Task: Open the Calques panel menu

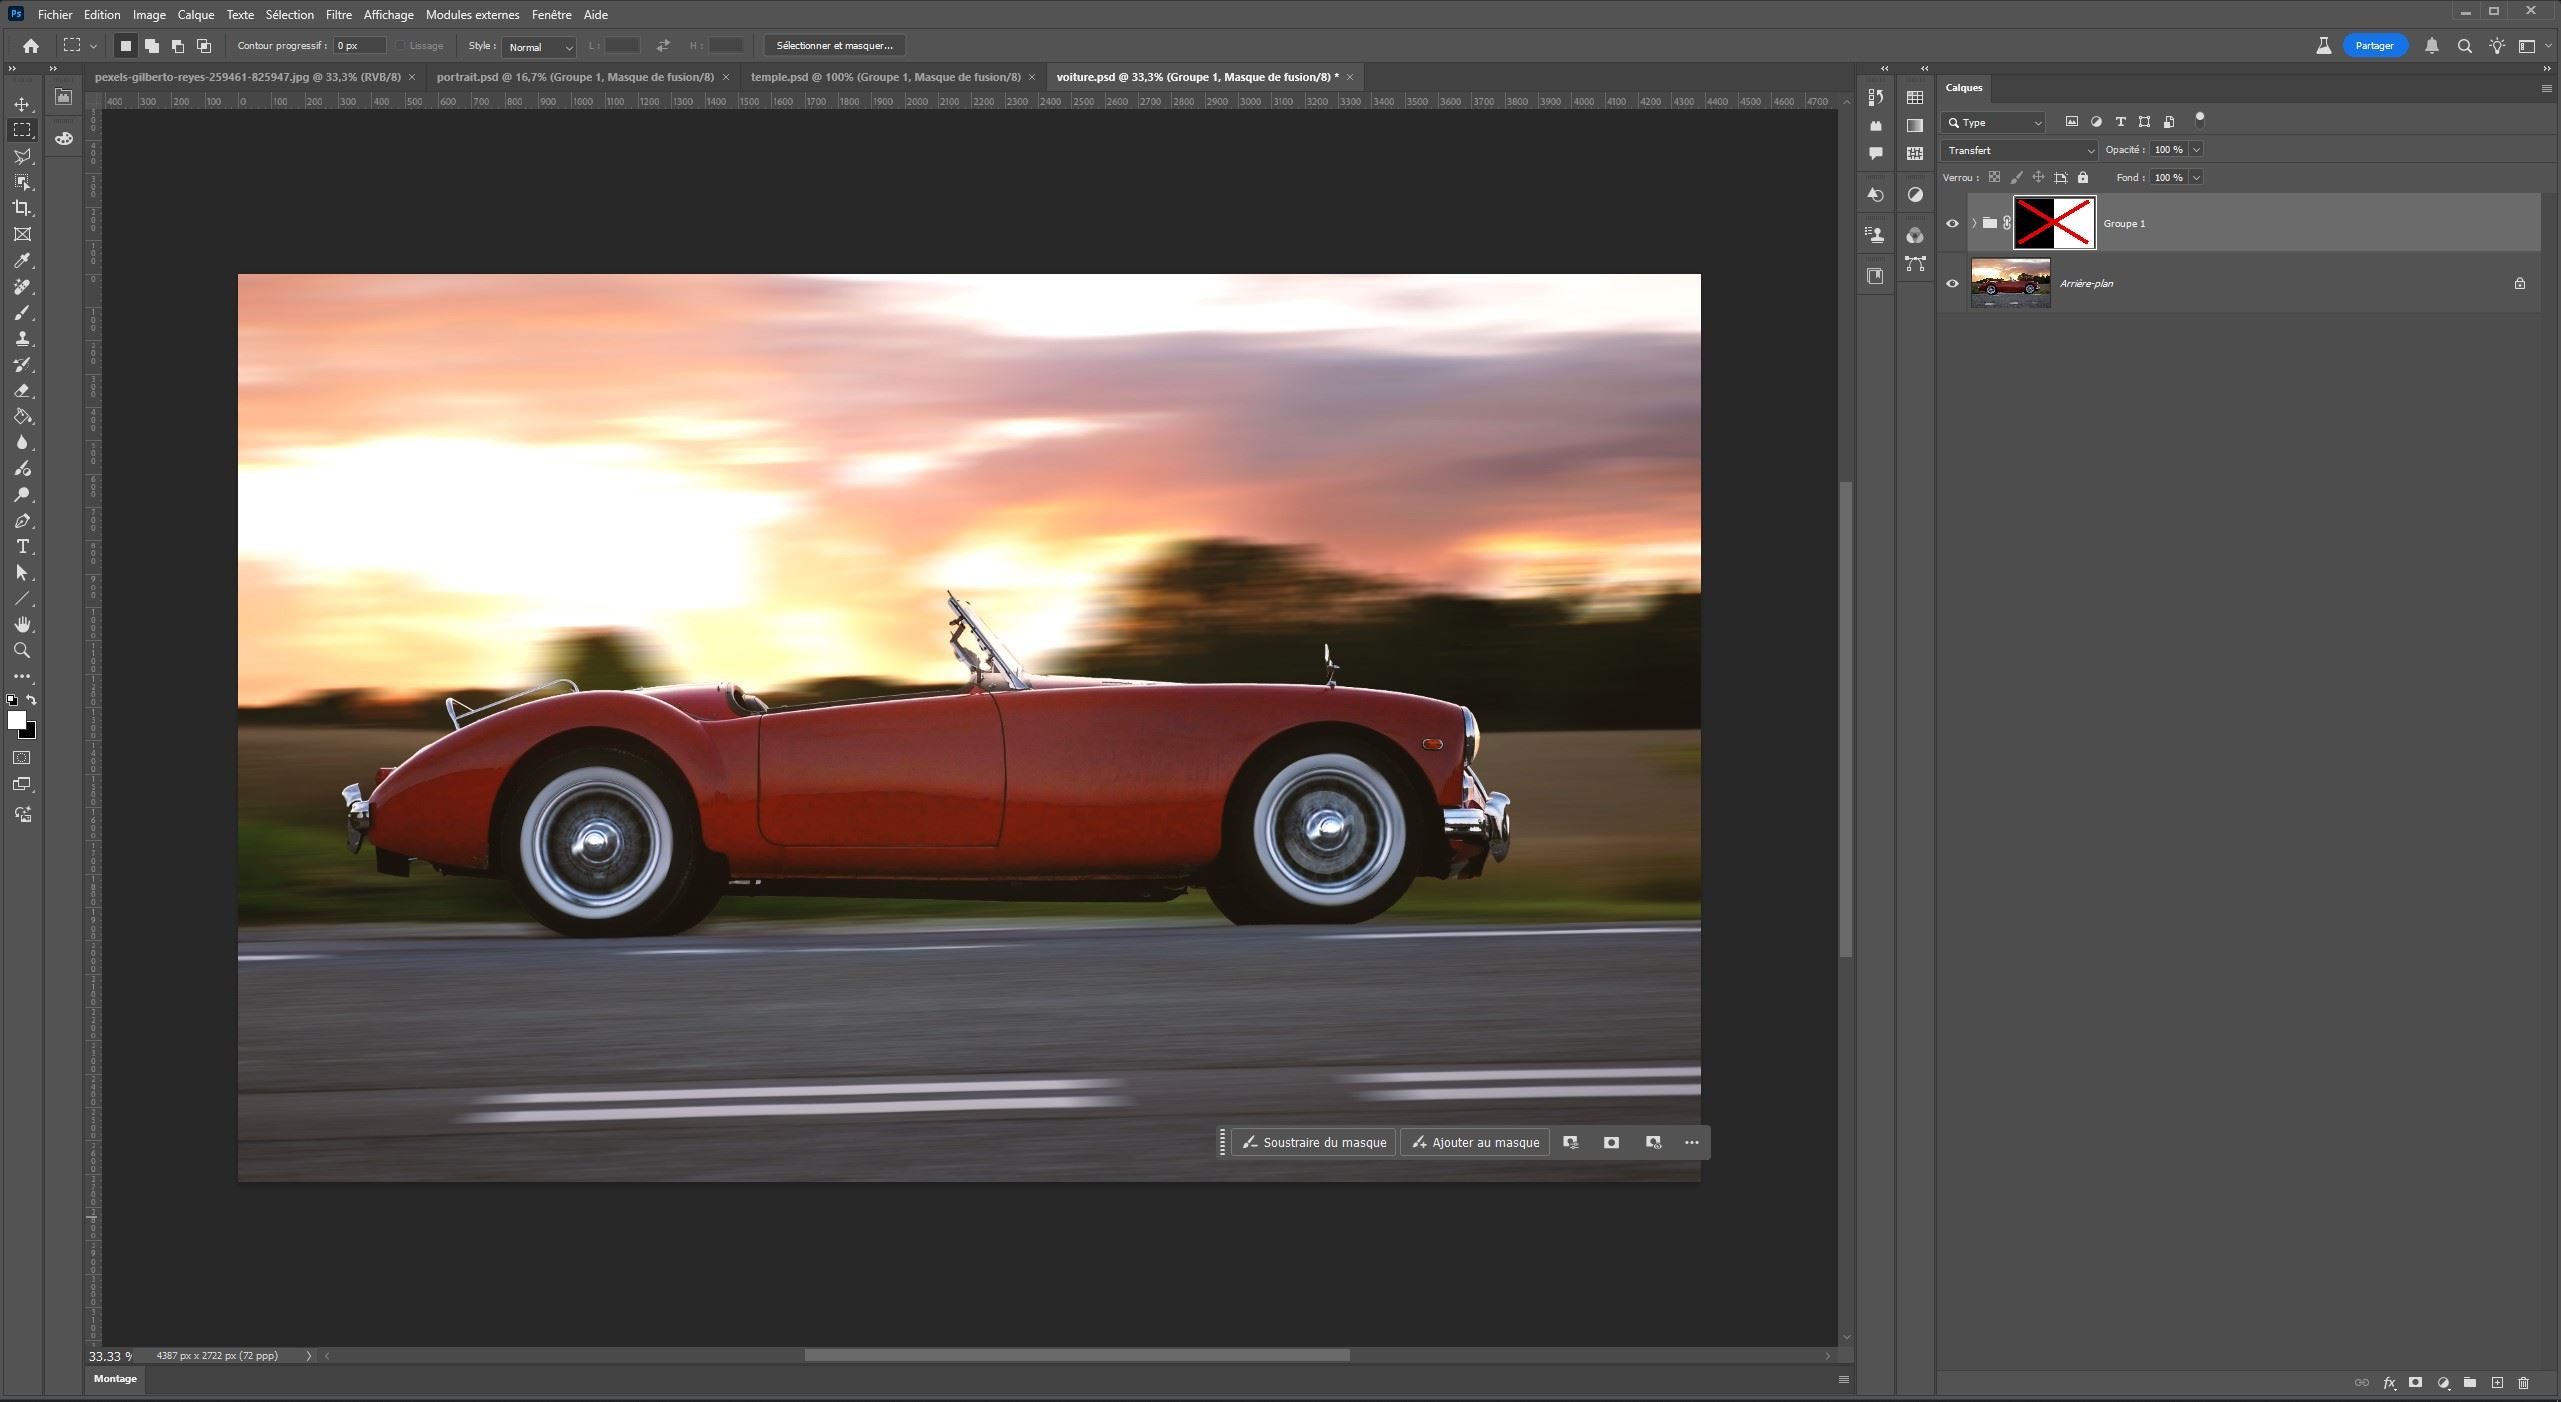Action: point(2546,88)
